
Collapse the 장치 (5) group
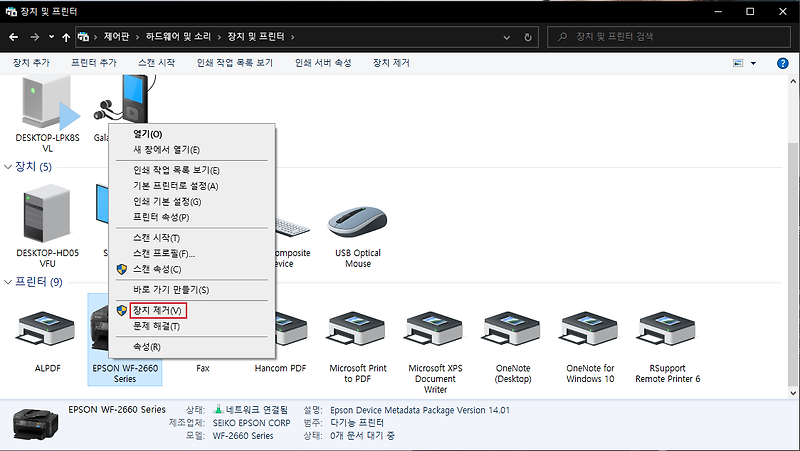click(8, 167)
